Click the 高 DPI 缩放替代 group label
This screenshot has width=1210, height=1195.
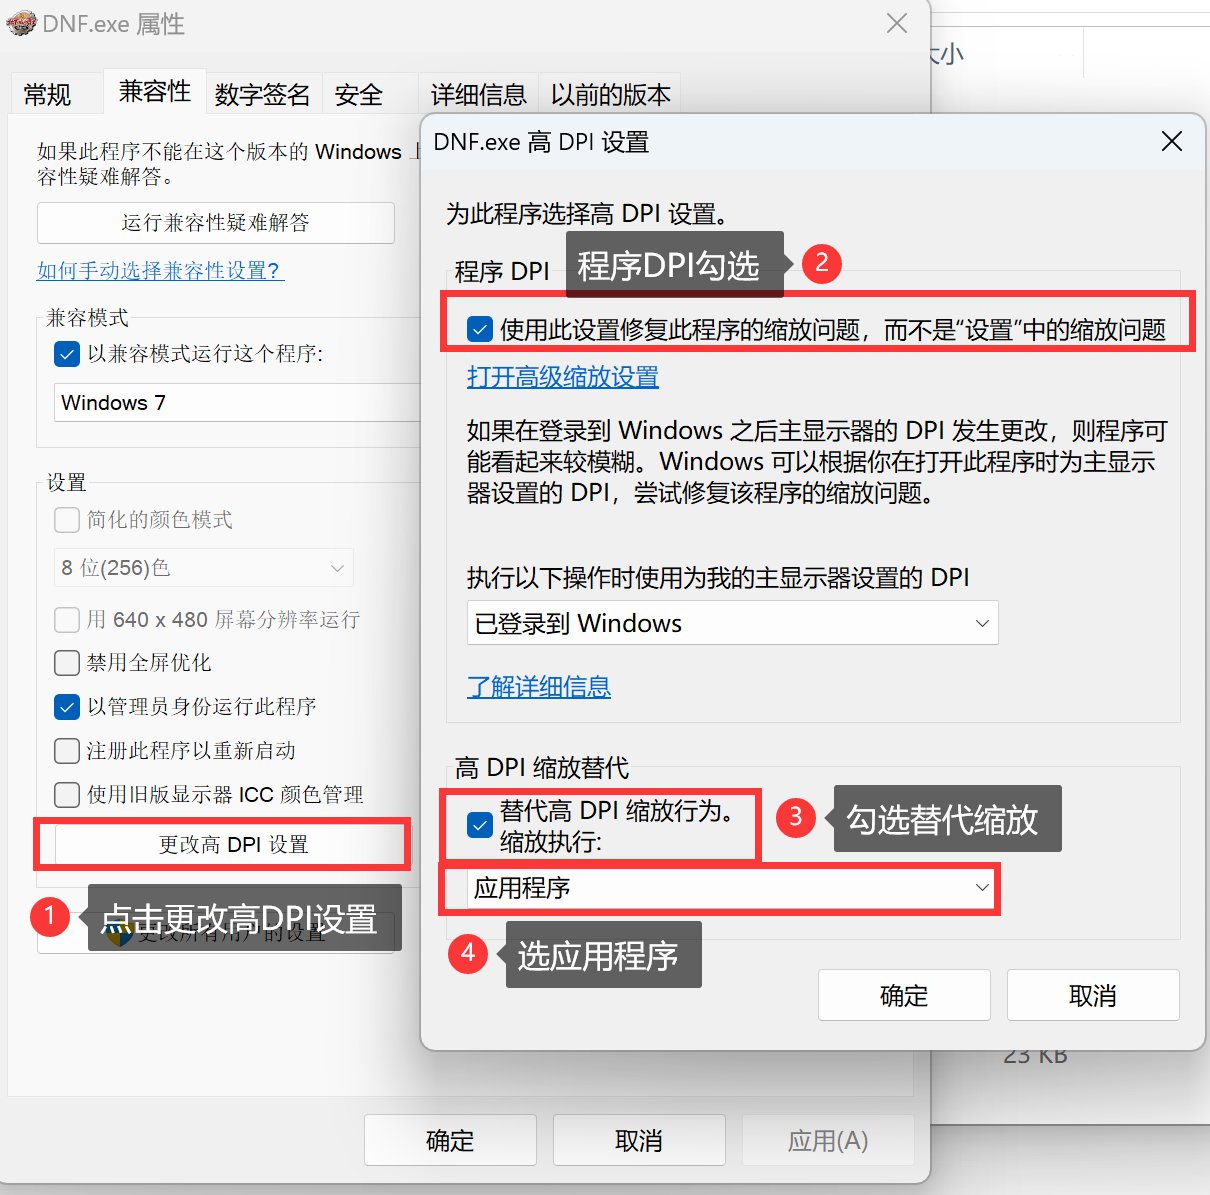[x=542, y=768]
